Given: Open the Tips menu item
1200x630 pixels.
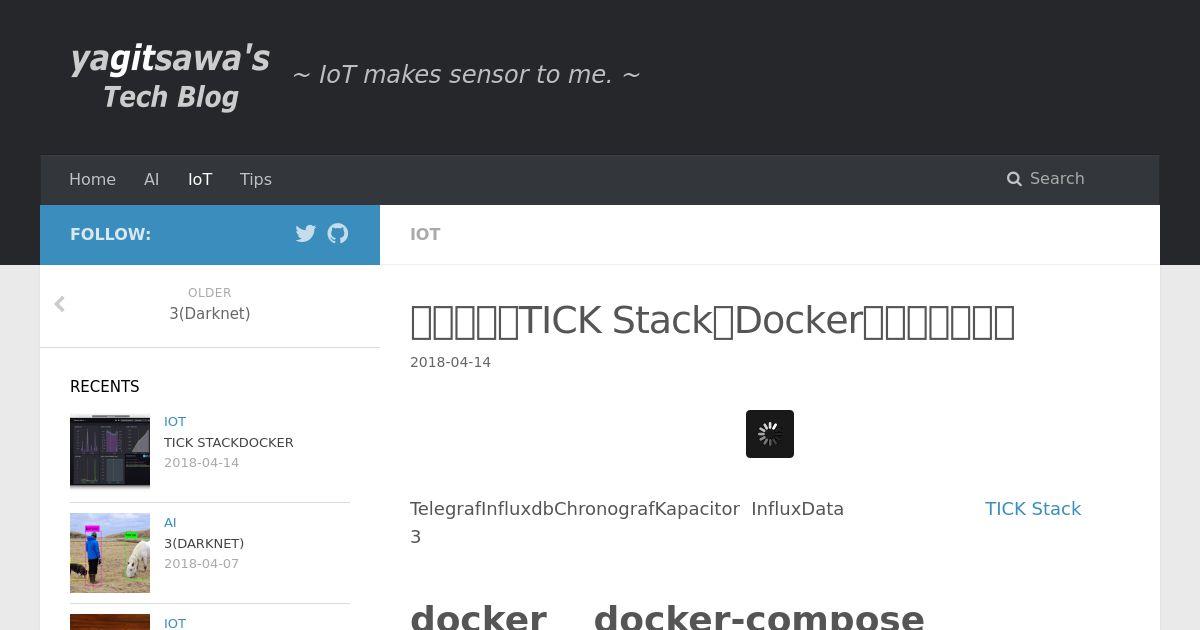Looking at the screenshot, I should 256,179.
